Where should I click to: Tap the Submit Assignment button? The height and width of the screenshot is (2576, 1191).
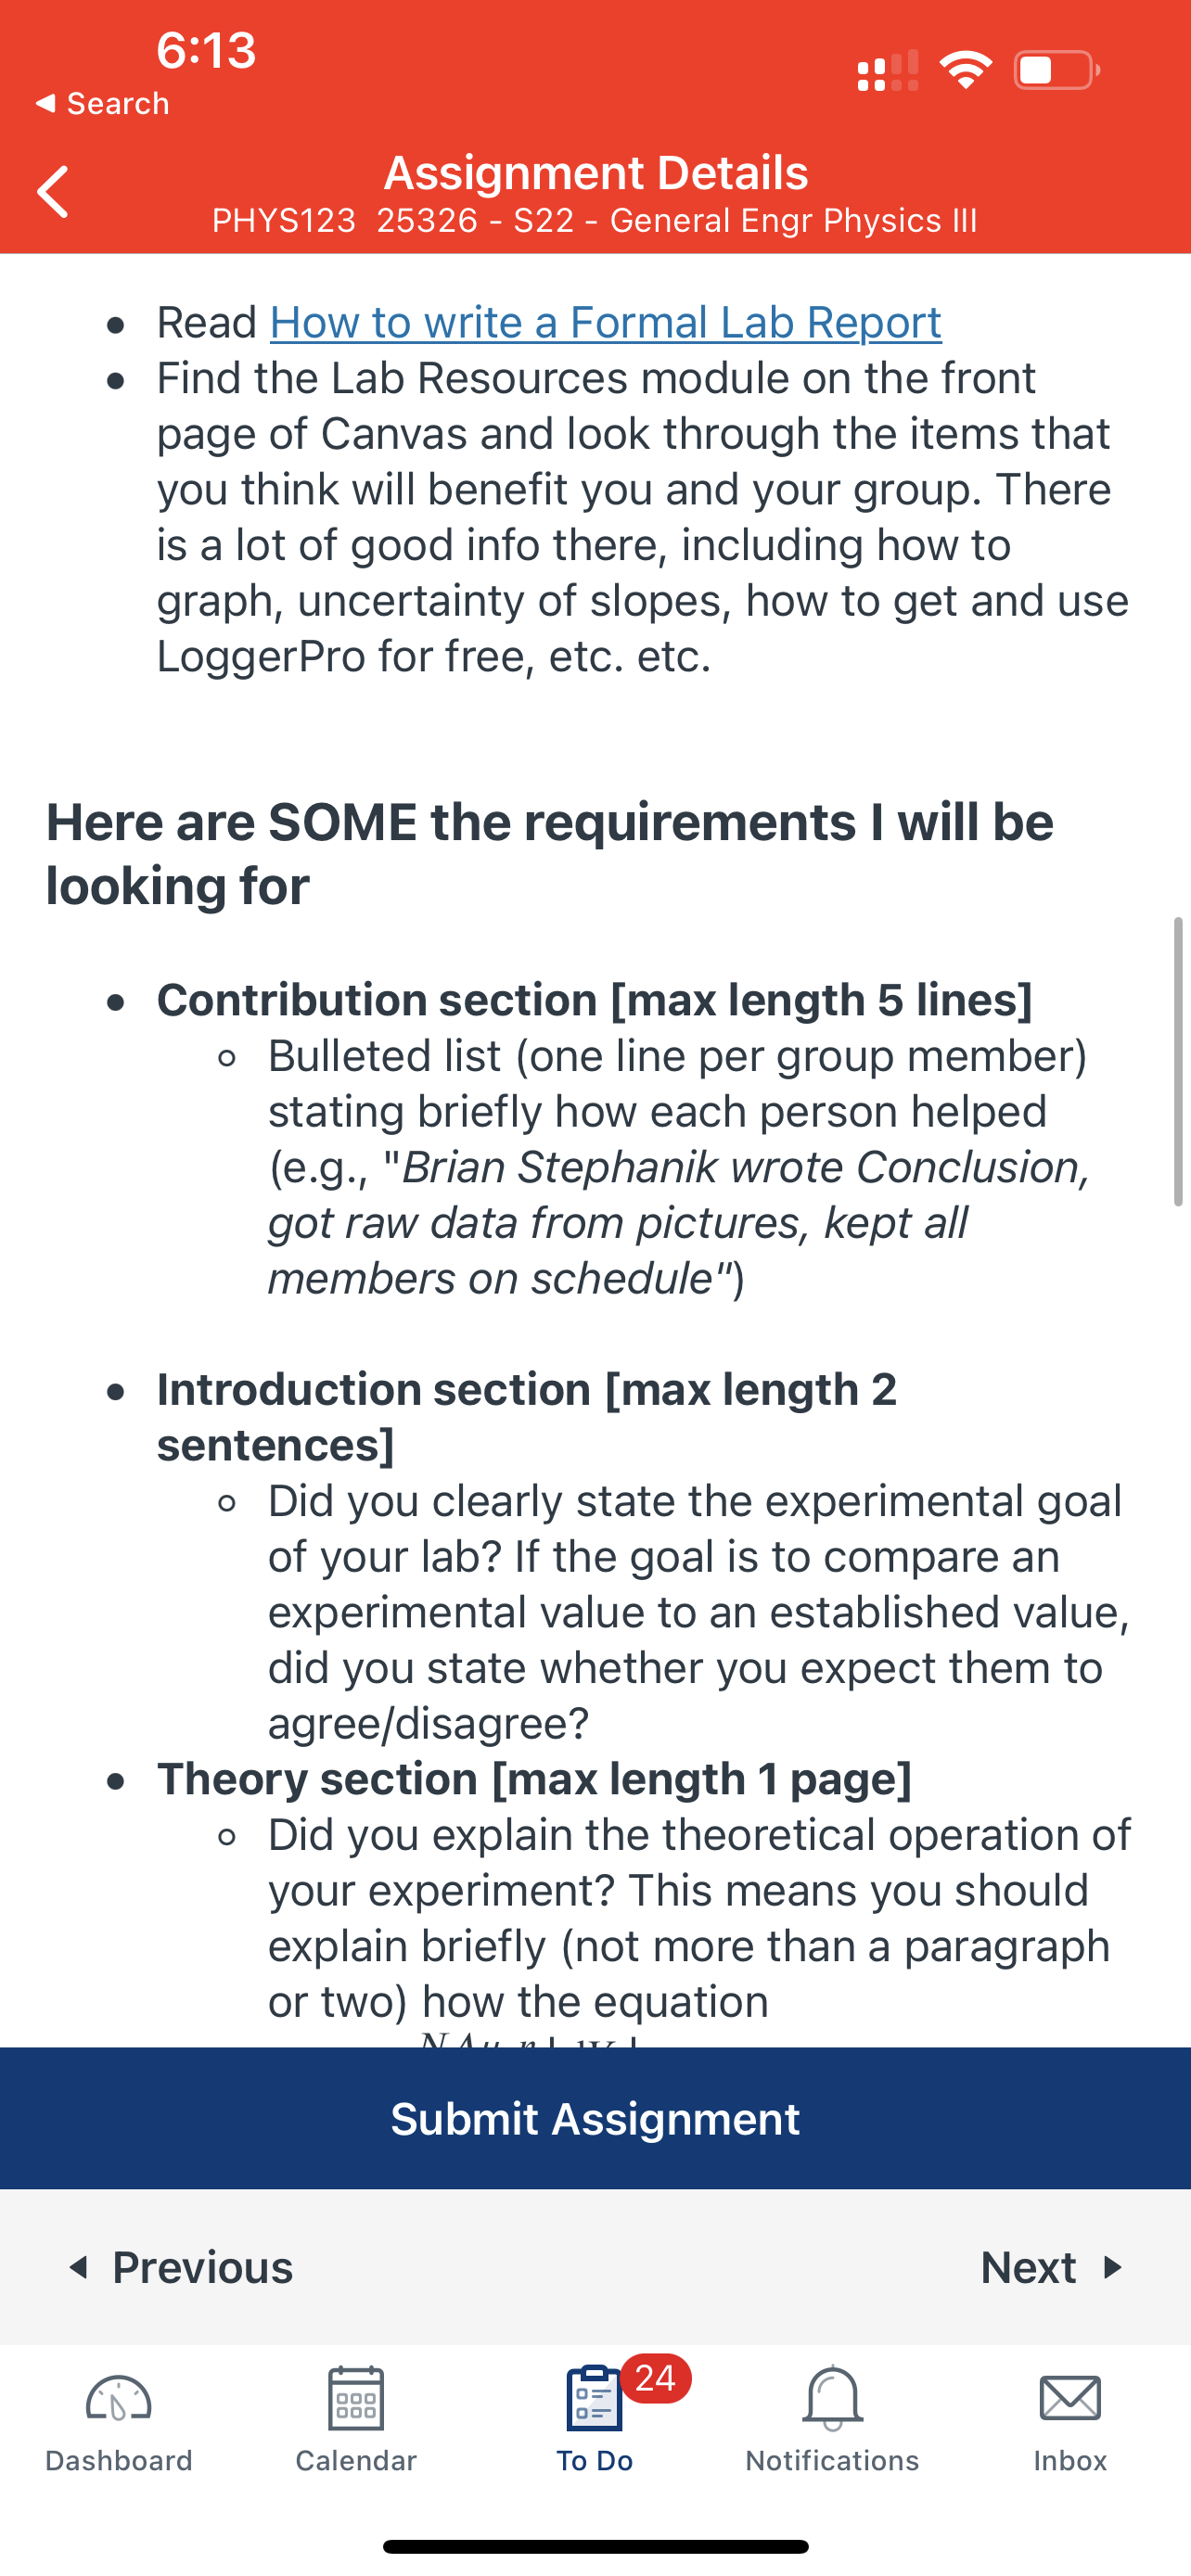pyautogui.click(x=596, y=2118)
